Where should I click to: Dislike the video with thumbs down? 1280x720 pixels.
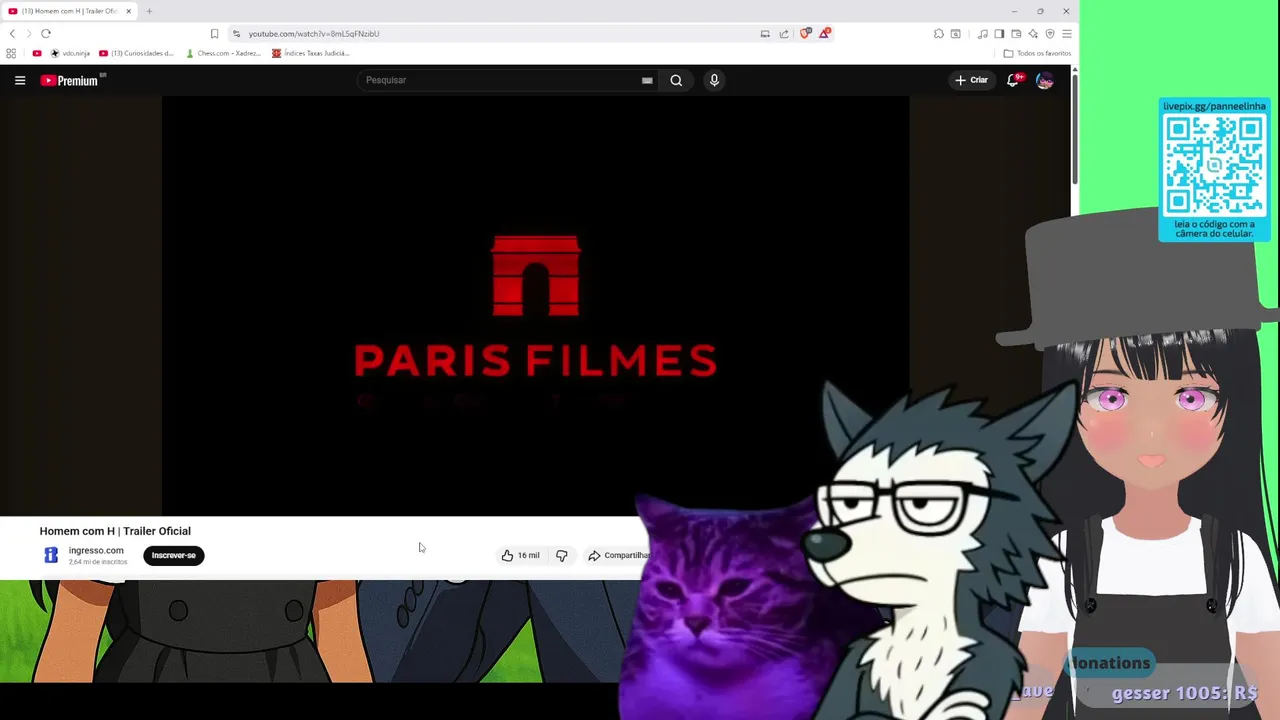pyautogui.click(x=561, y=555)
